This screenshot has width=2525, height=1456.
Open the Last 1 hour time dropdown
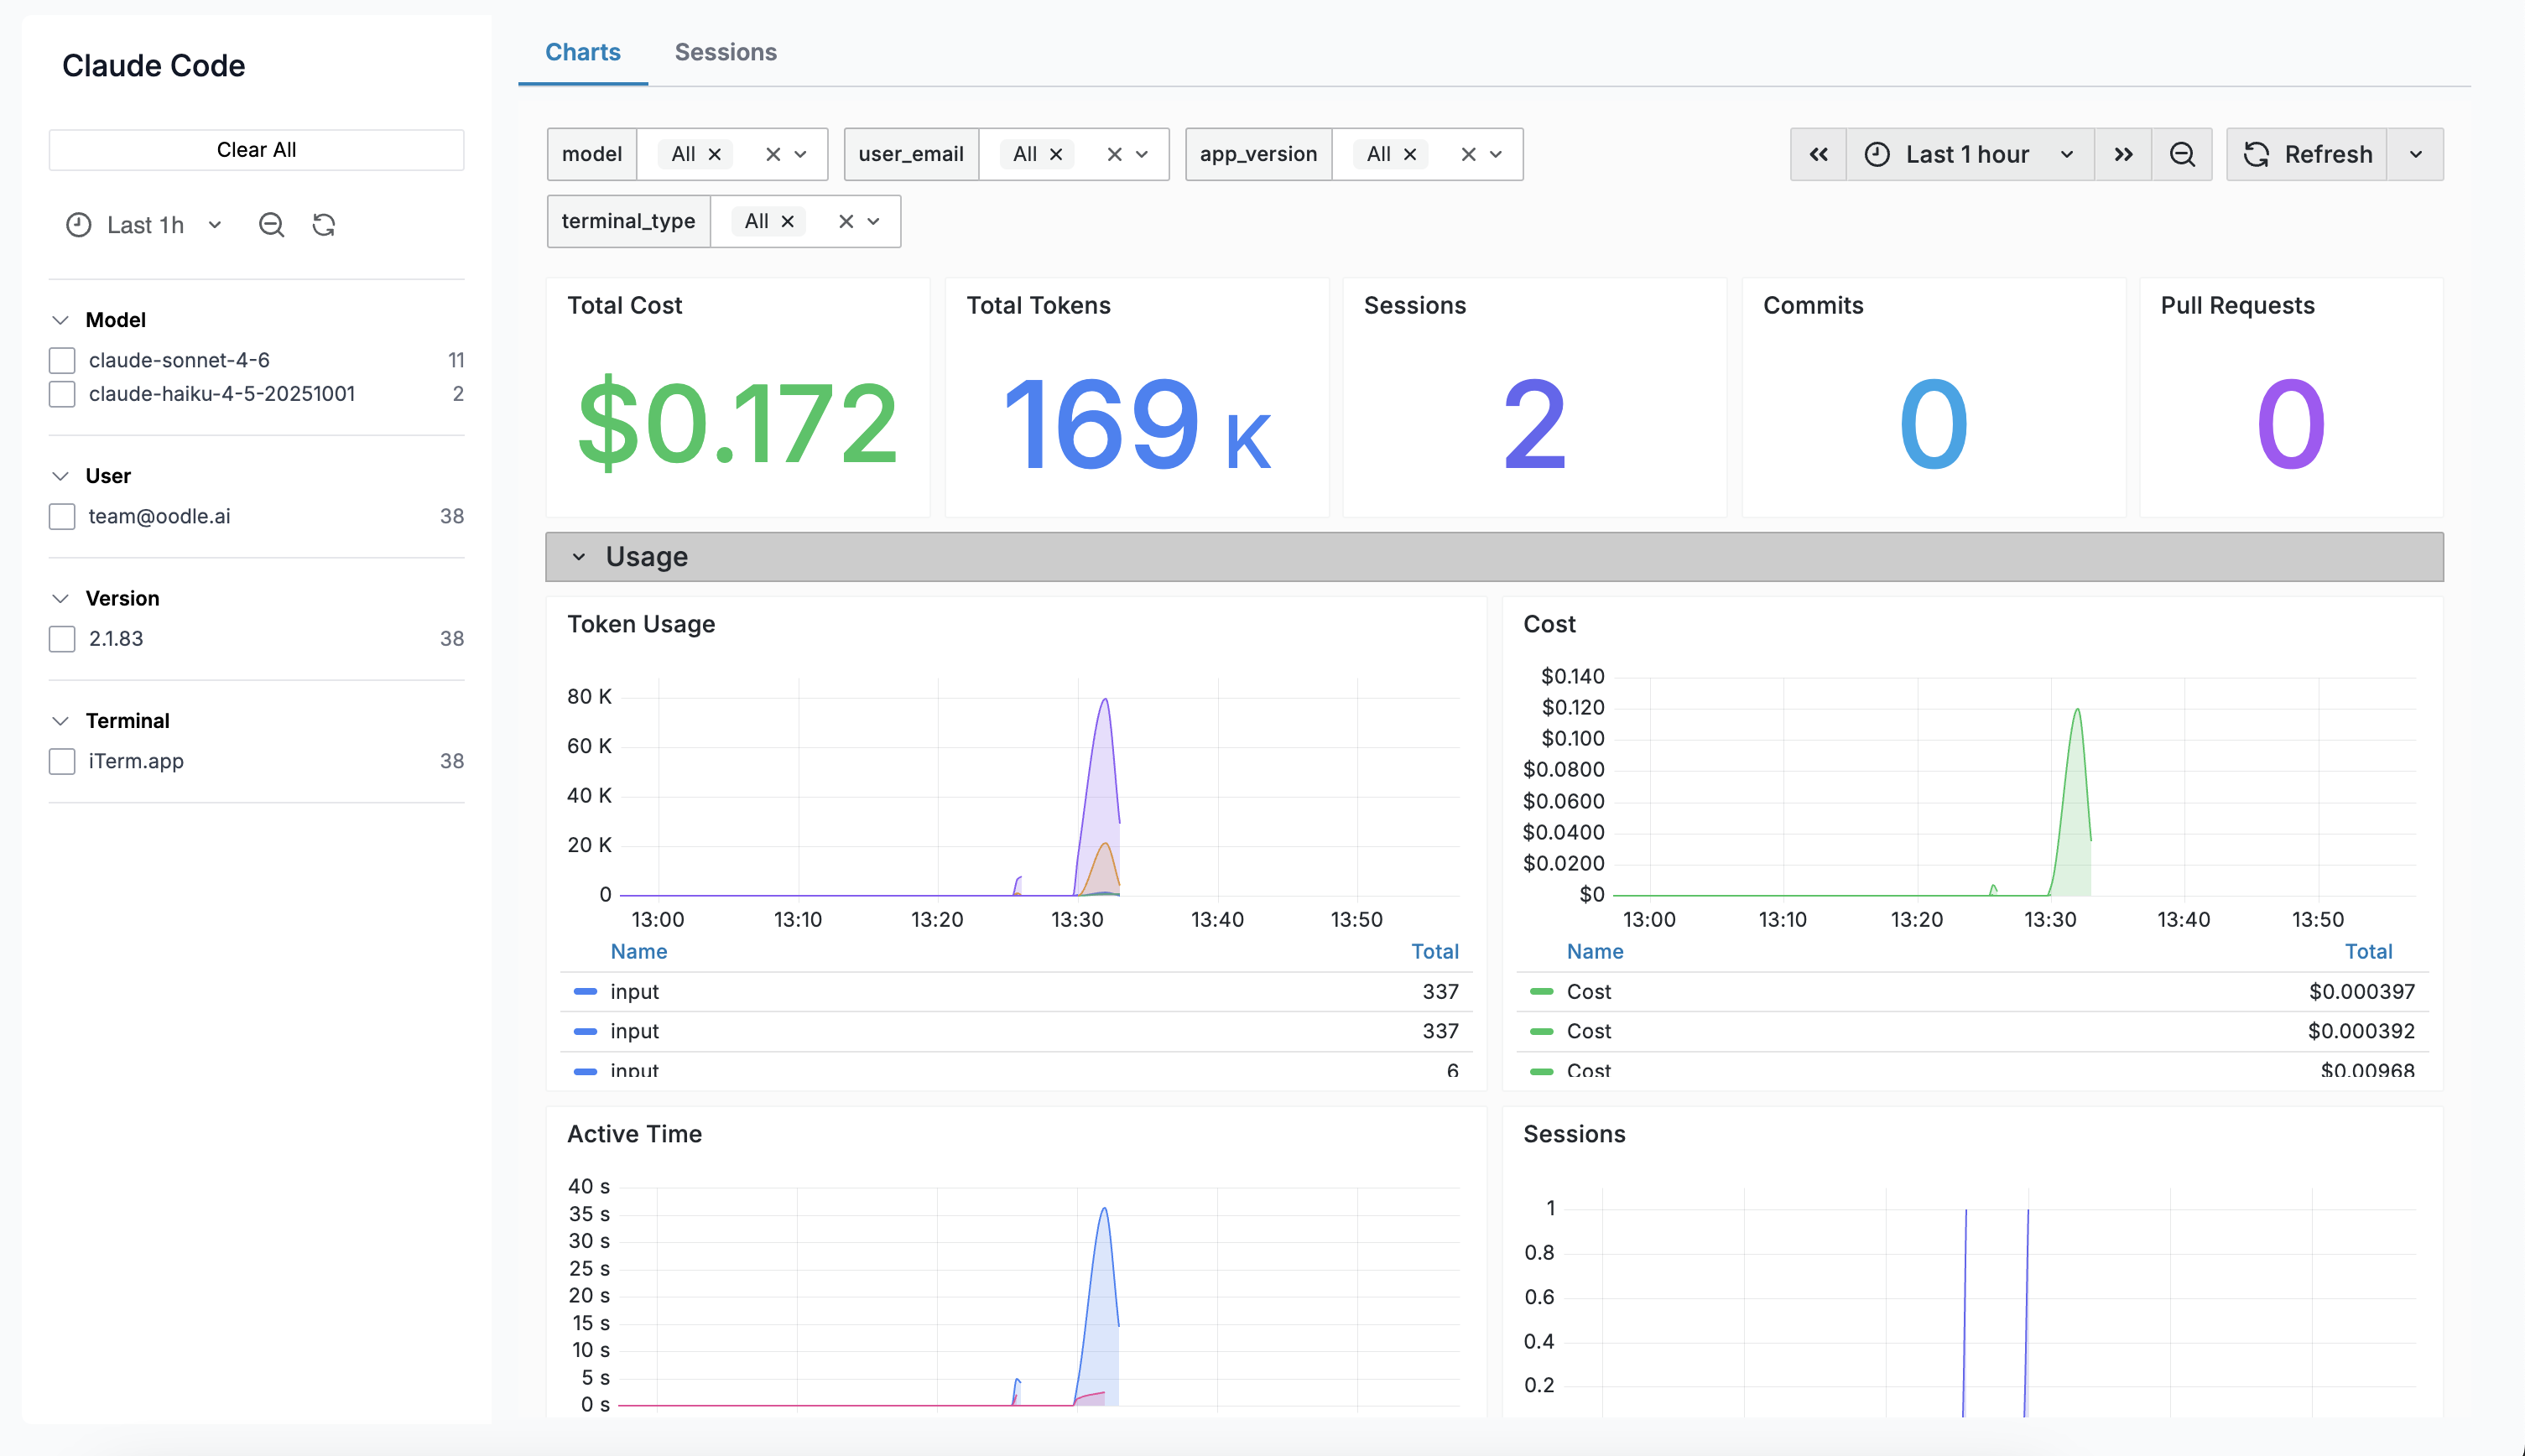click(x=1968, y=154)
